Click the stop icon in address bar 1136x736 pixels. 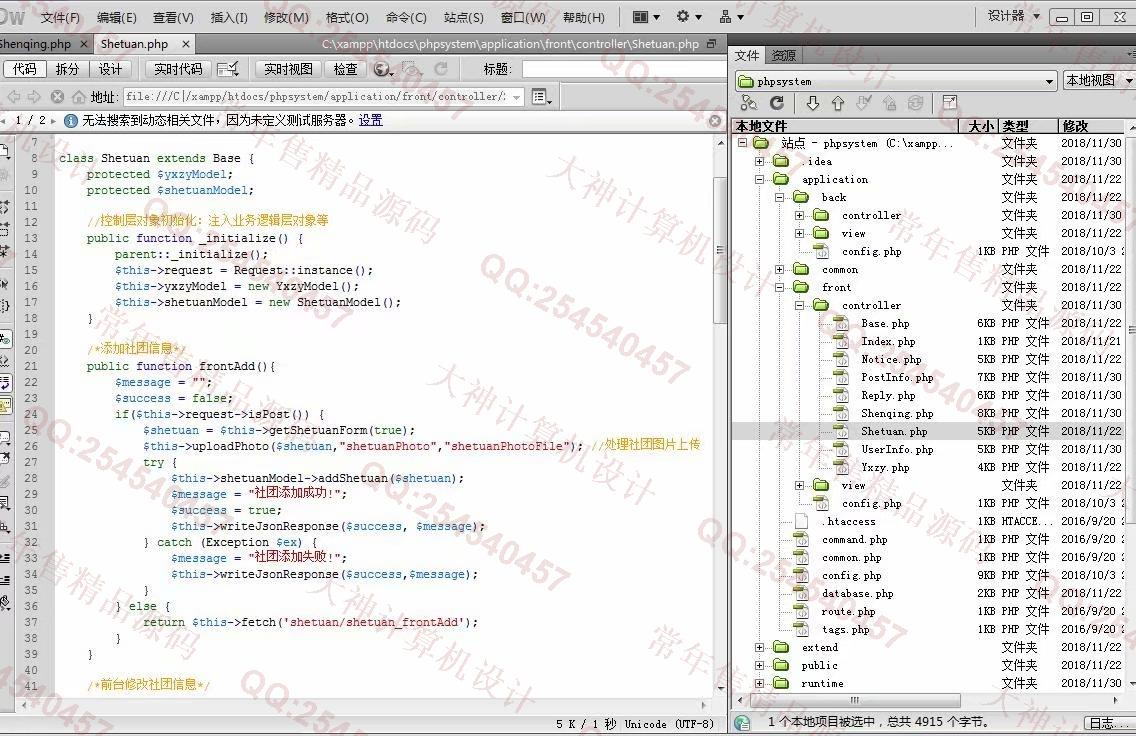click(x=57, y=96)
